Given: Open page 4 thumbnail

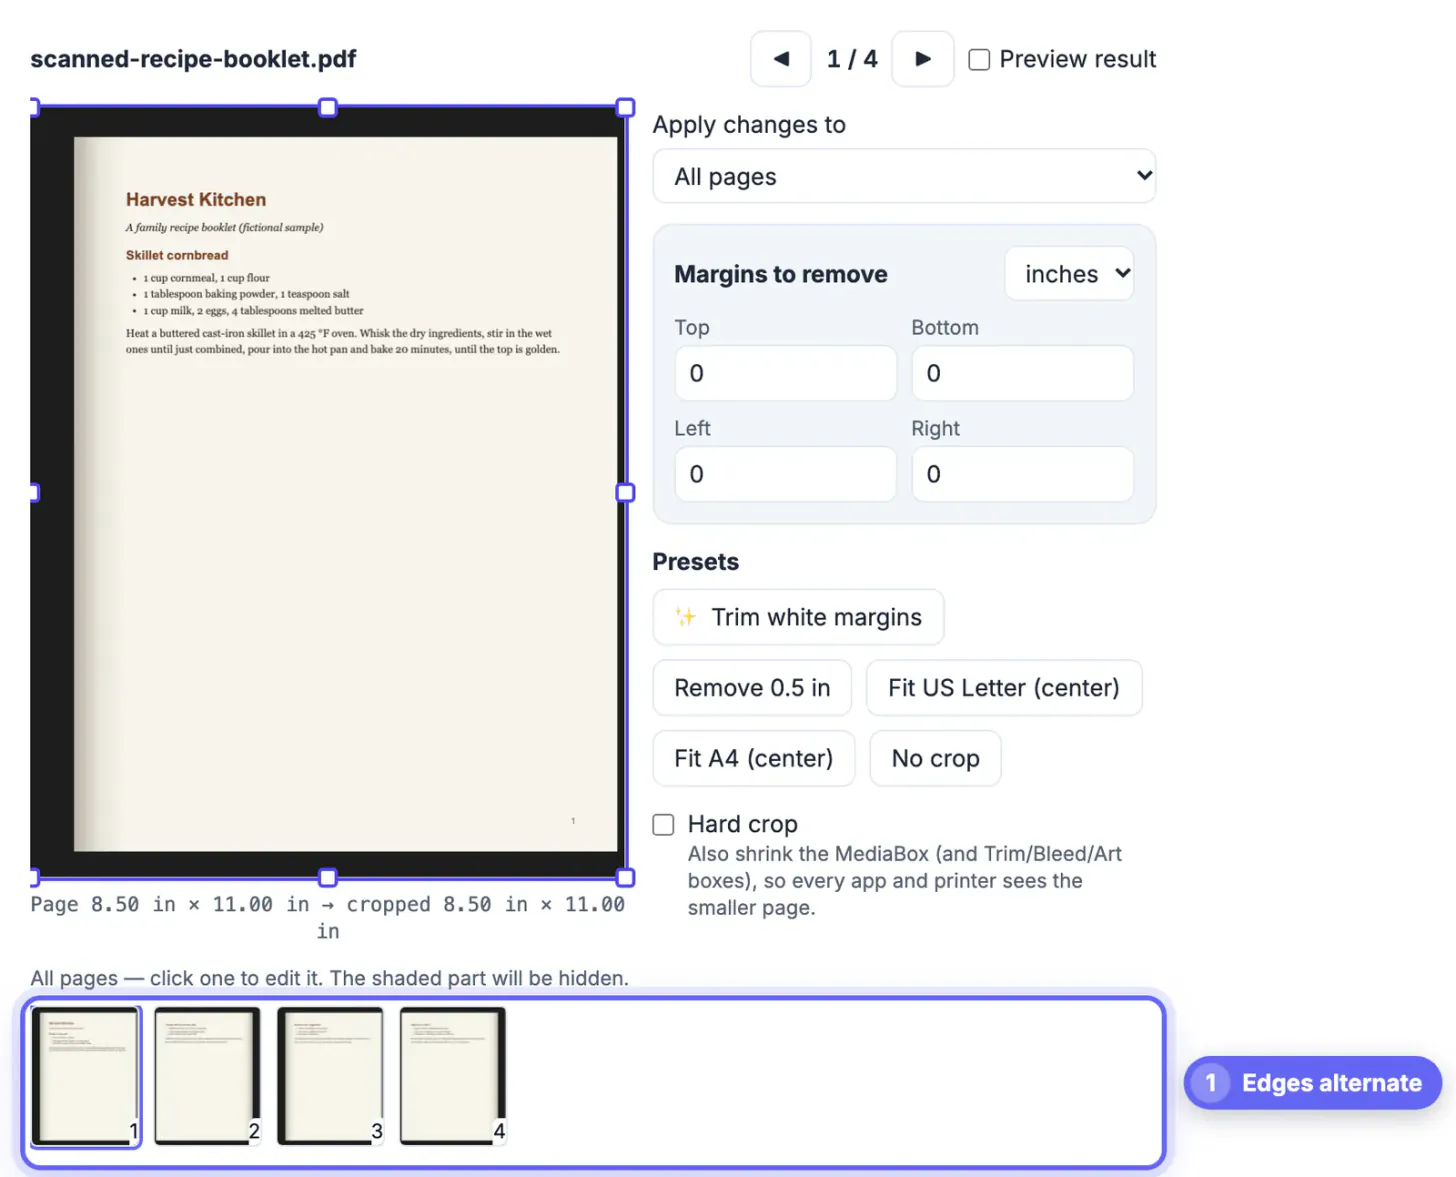Looking at the screenshot, I should click(x=454, y=1076).
